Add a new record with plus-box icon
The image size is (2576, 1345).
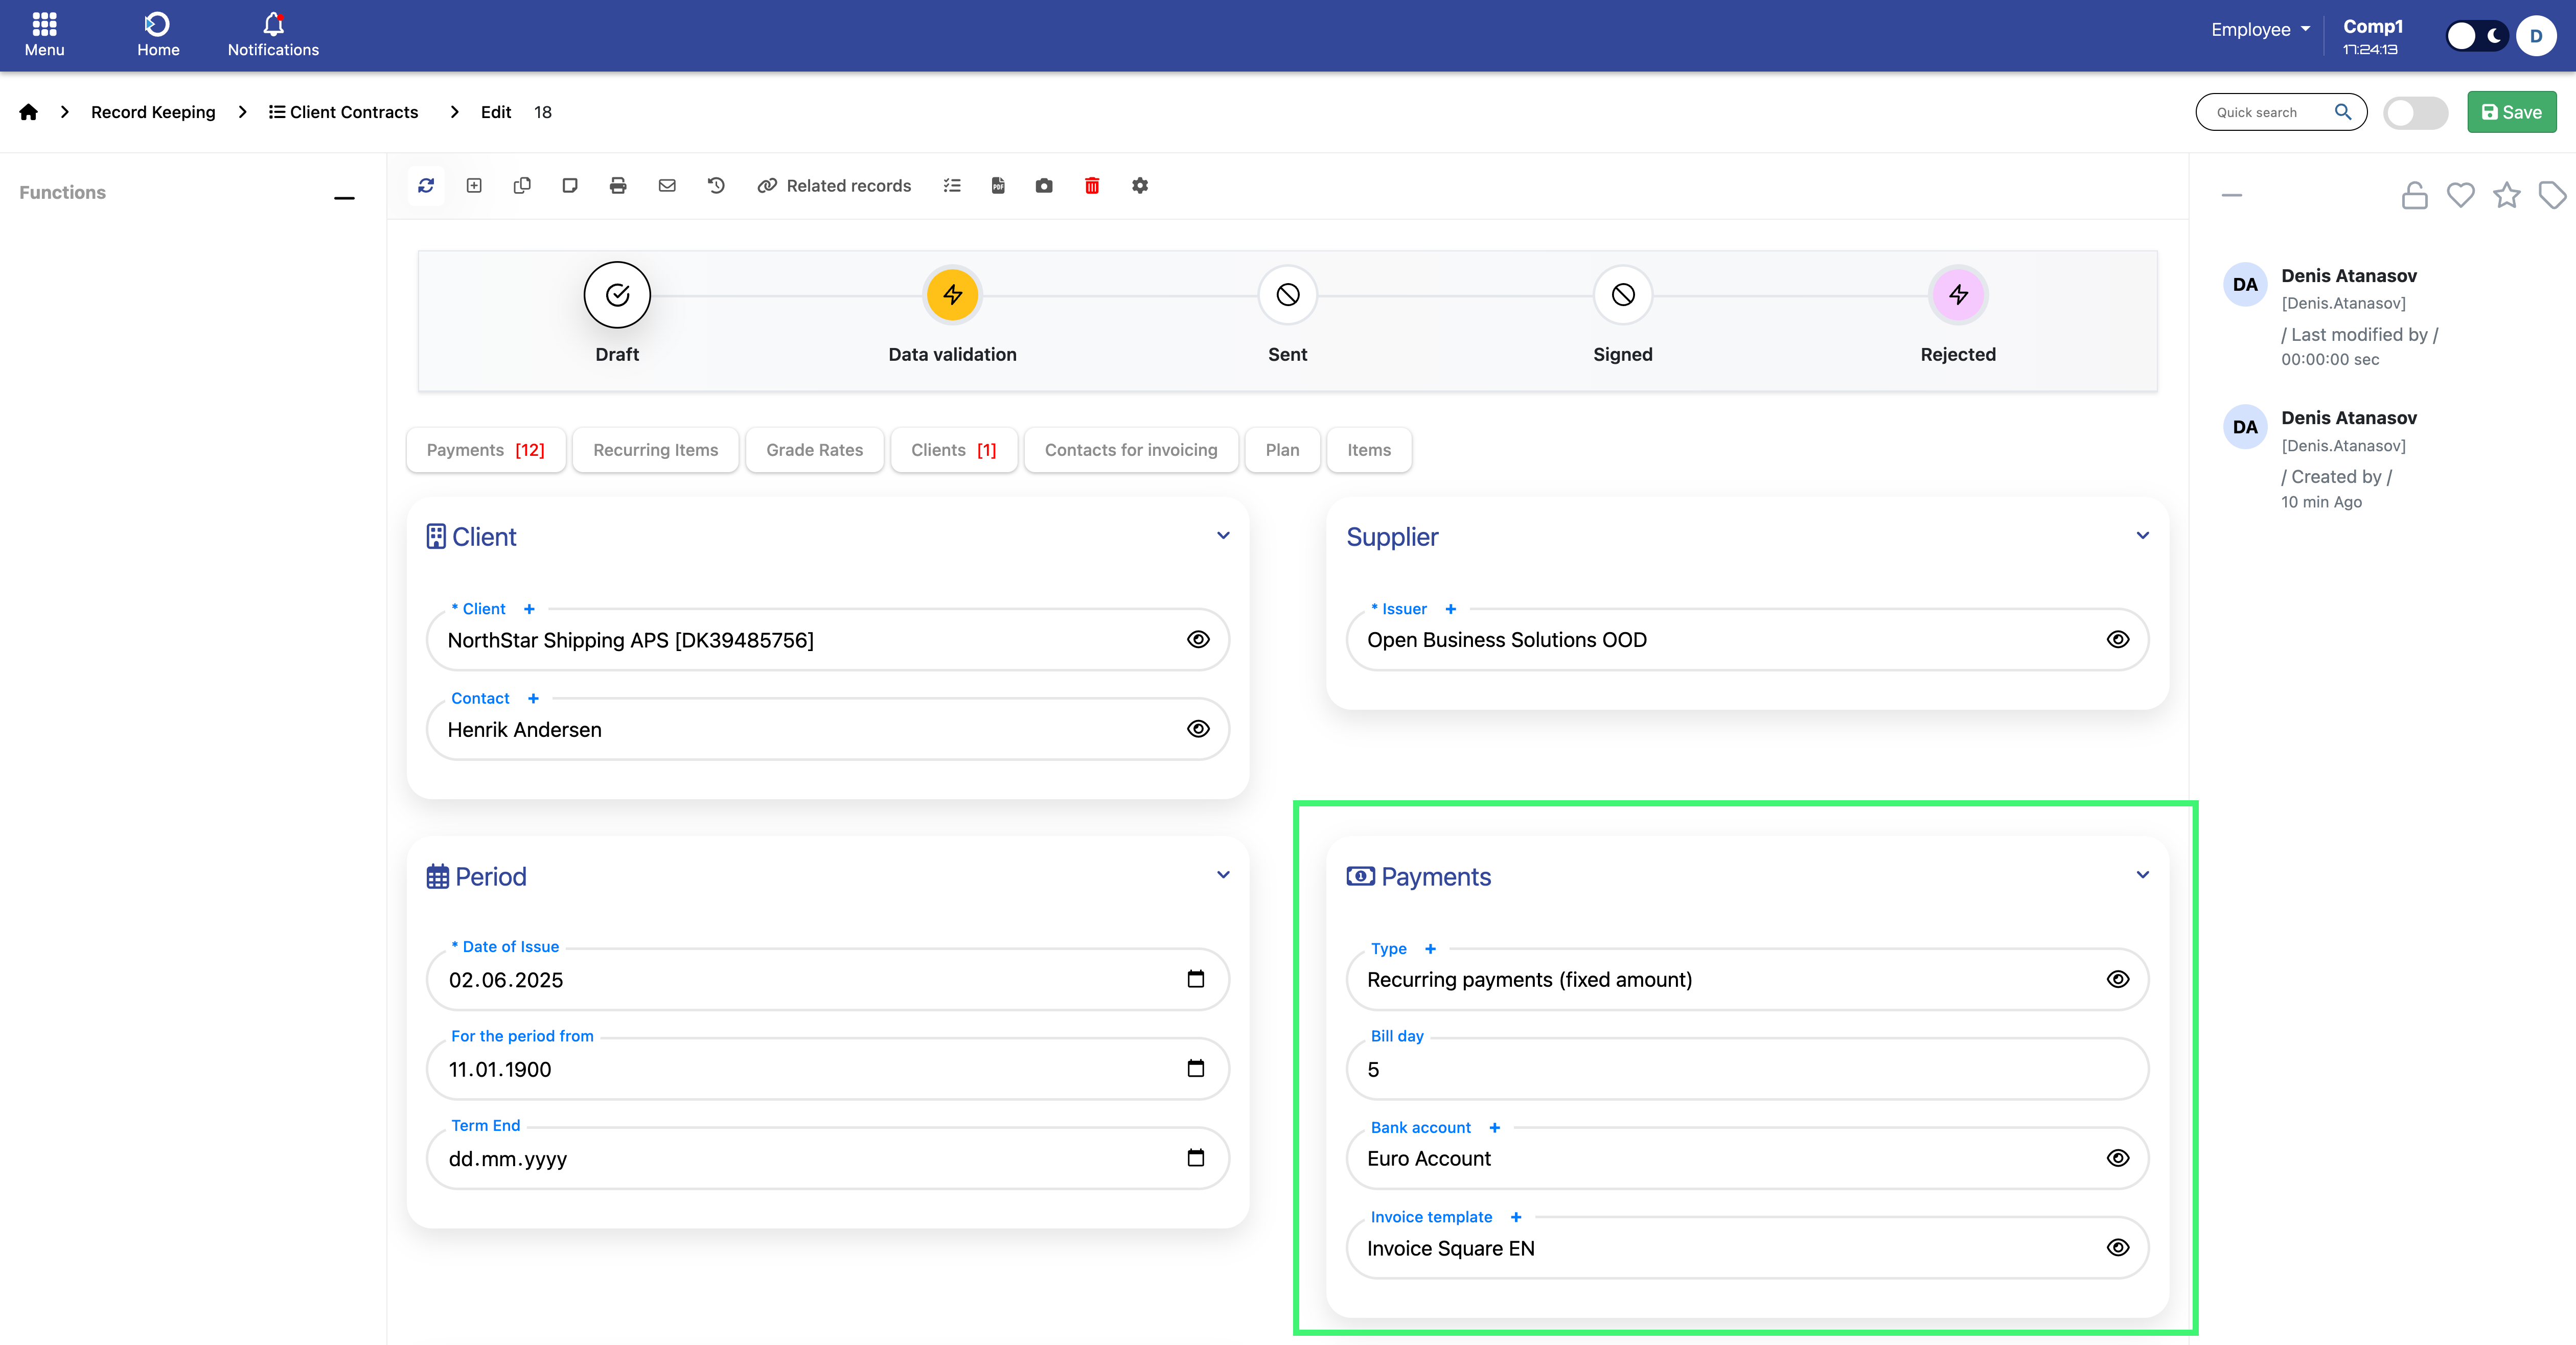click(474, 185)
